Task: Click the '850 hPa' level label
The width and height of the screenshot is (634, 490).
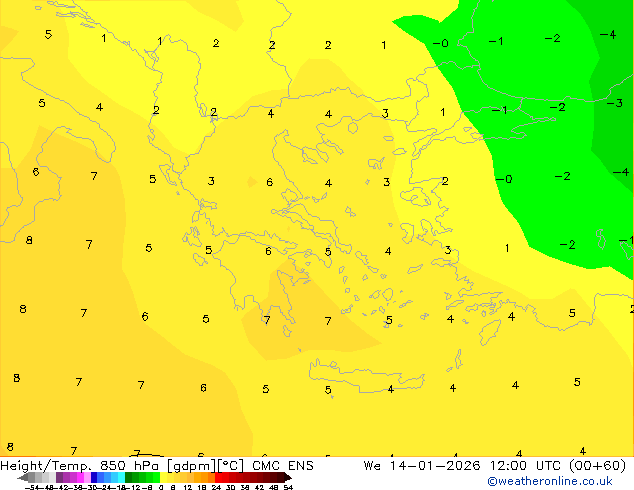Action: (129, 466)
